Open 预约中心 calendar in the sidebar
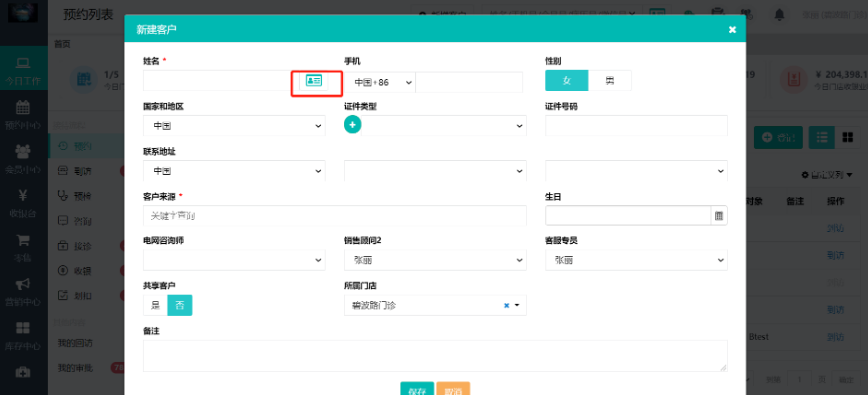Screen dimensions: 868x395 pos(23,116)
